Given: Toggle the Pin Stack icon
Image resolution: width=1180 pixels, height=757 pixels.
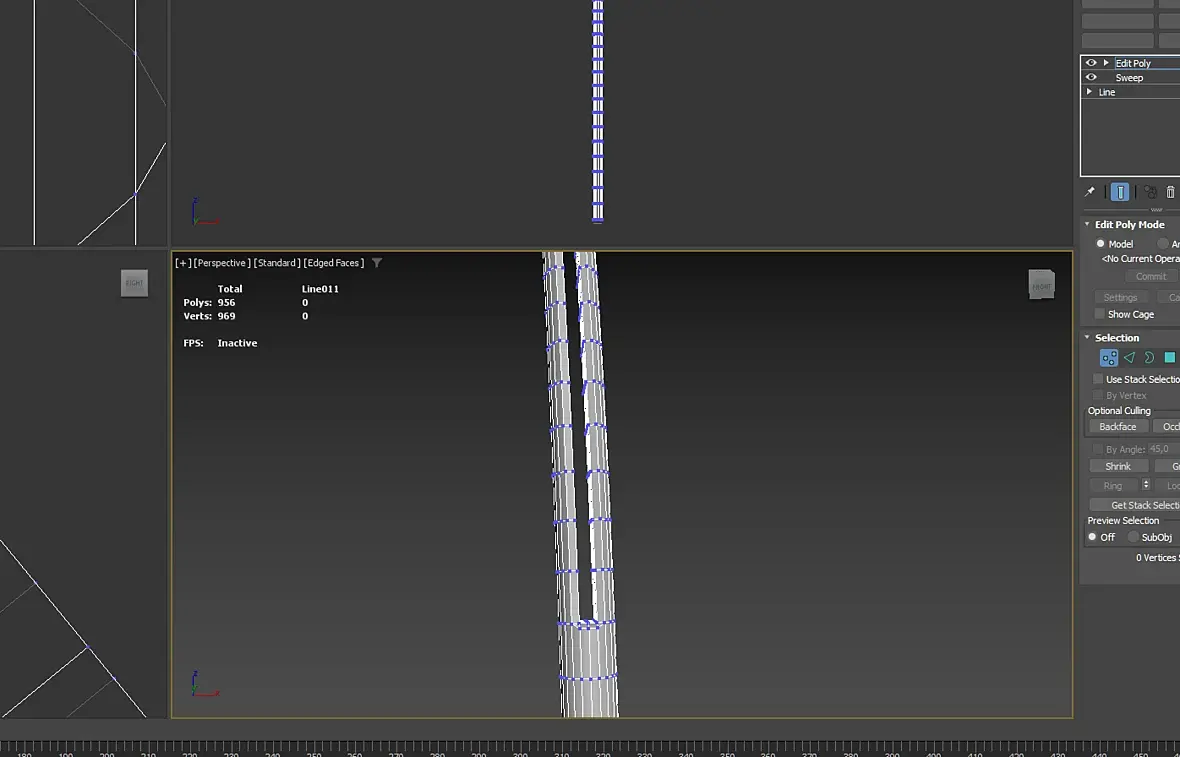Looking at the screenshot, I should point(1089,192).
